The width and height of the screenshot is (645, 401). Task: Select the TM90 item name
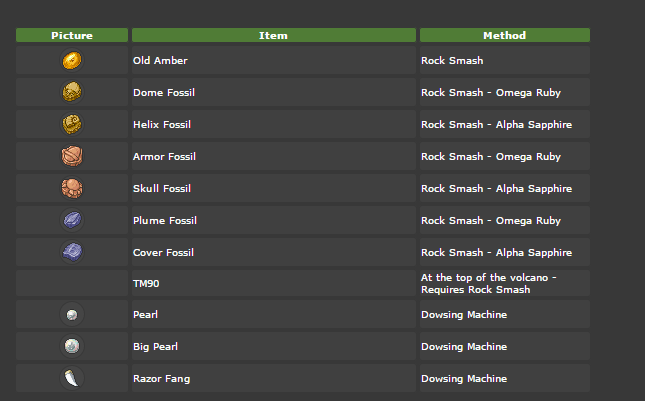(x=146, y=284)
